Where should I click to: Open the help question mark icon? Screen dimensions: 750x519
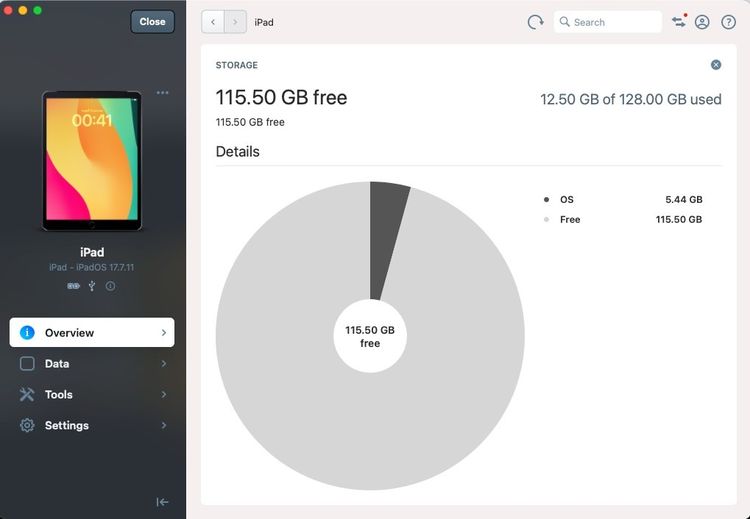728,22
